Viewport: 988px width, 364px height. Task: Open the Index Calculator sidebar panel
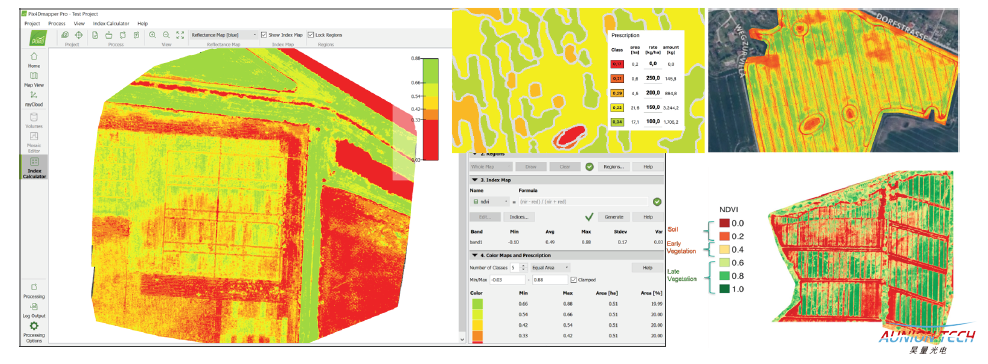(x=34, y=168)
